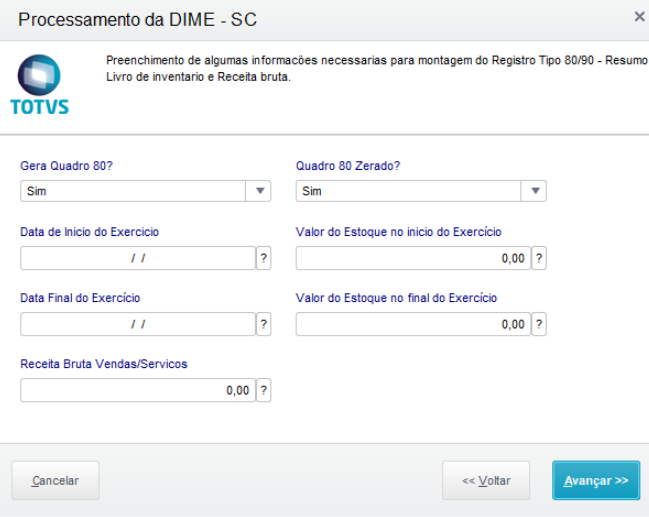Viewport: 649px width, 517px height.
Task: Close the Processamento da DIME dialog
Action: (x=639, y=17)
